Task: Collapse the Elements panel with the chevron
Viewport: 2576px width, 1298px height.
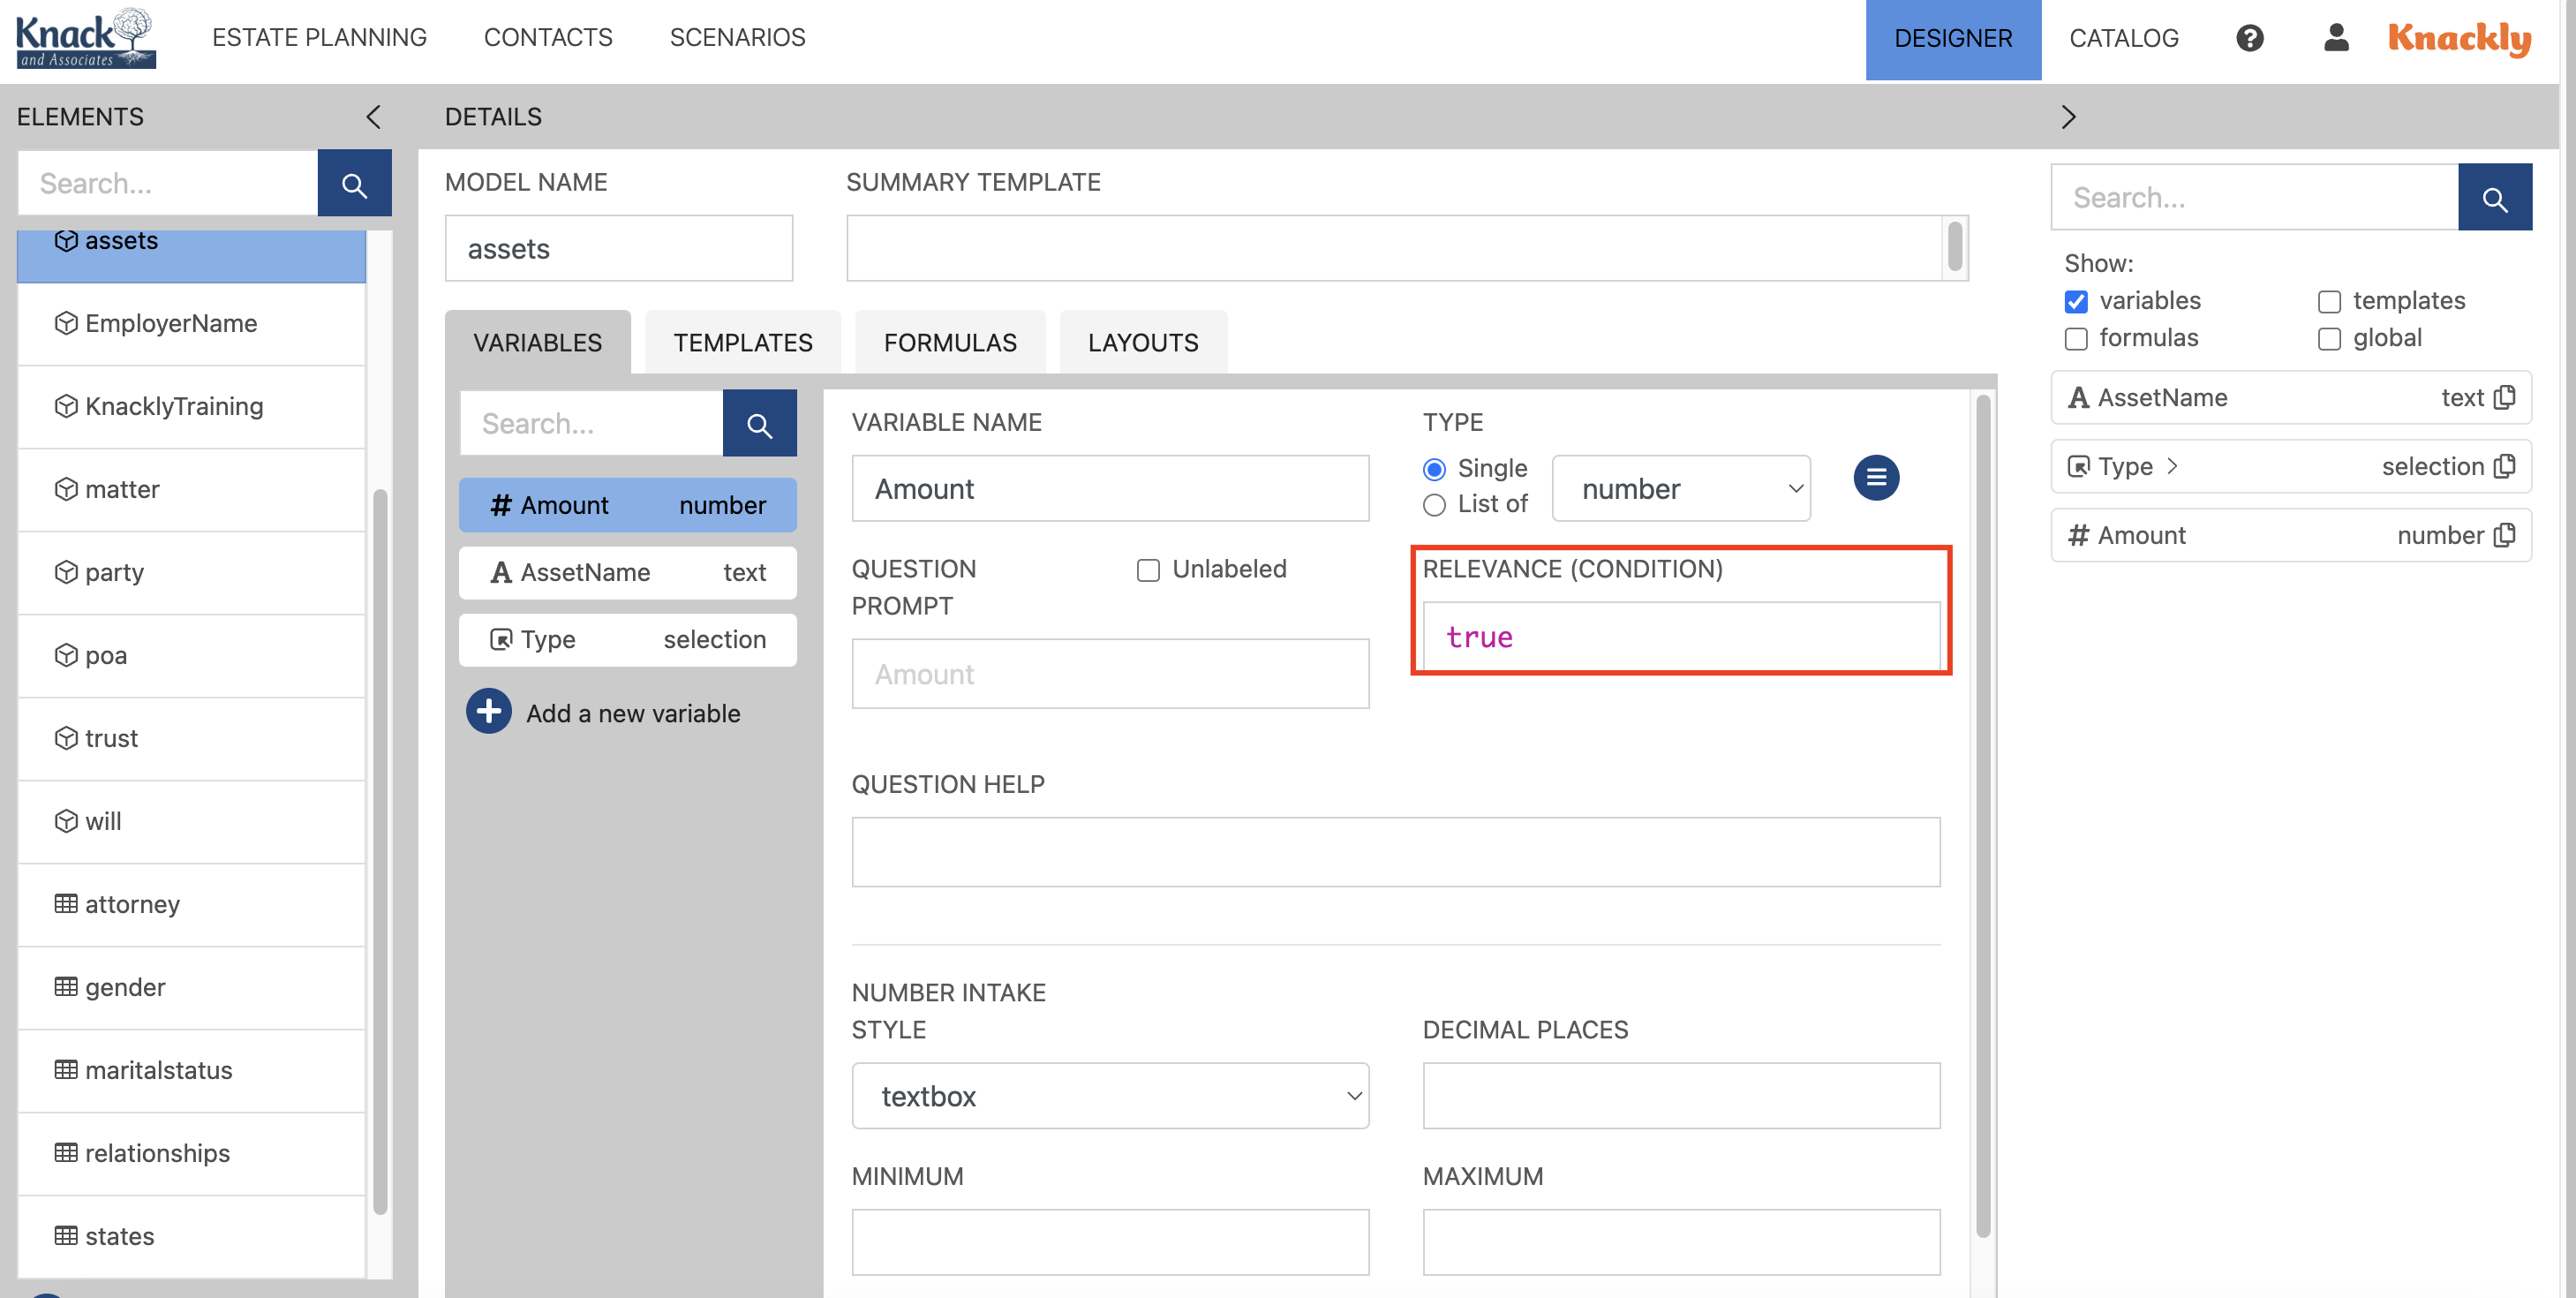Action: [373, 117]
